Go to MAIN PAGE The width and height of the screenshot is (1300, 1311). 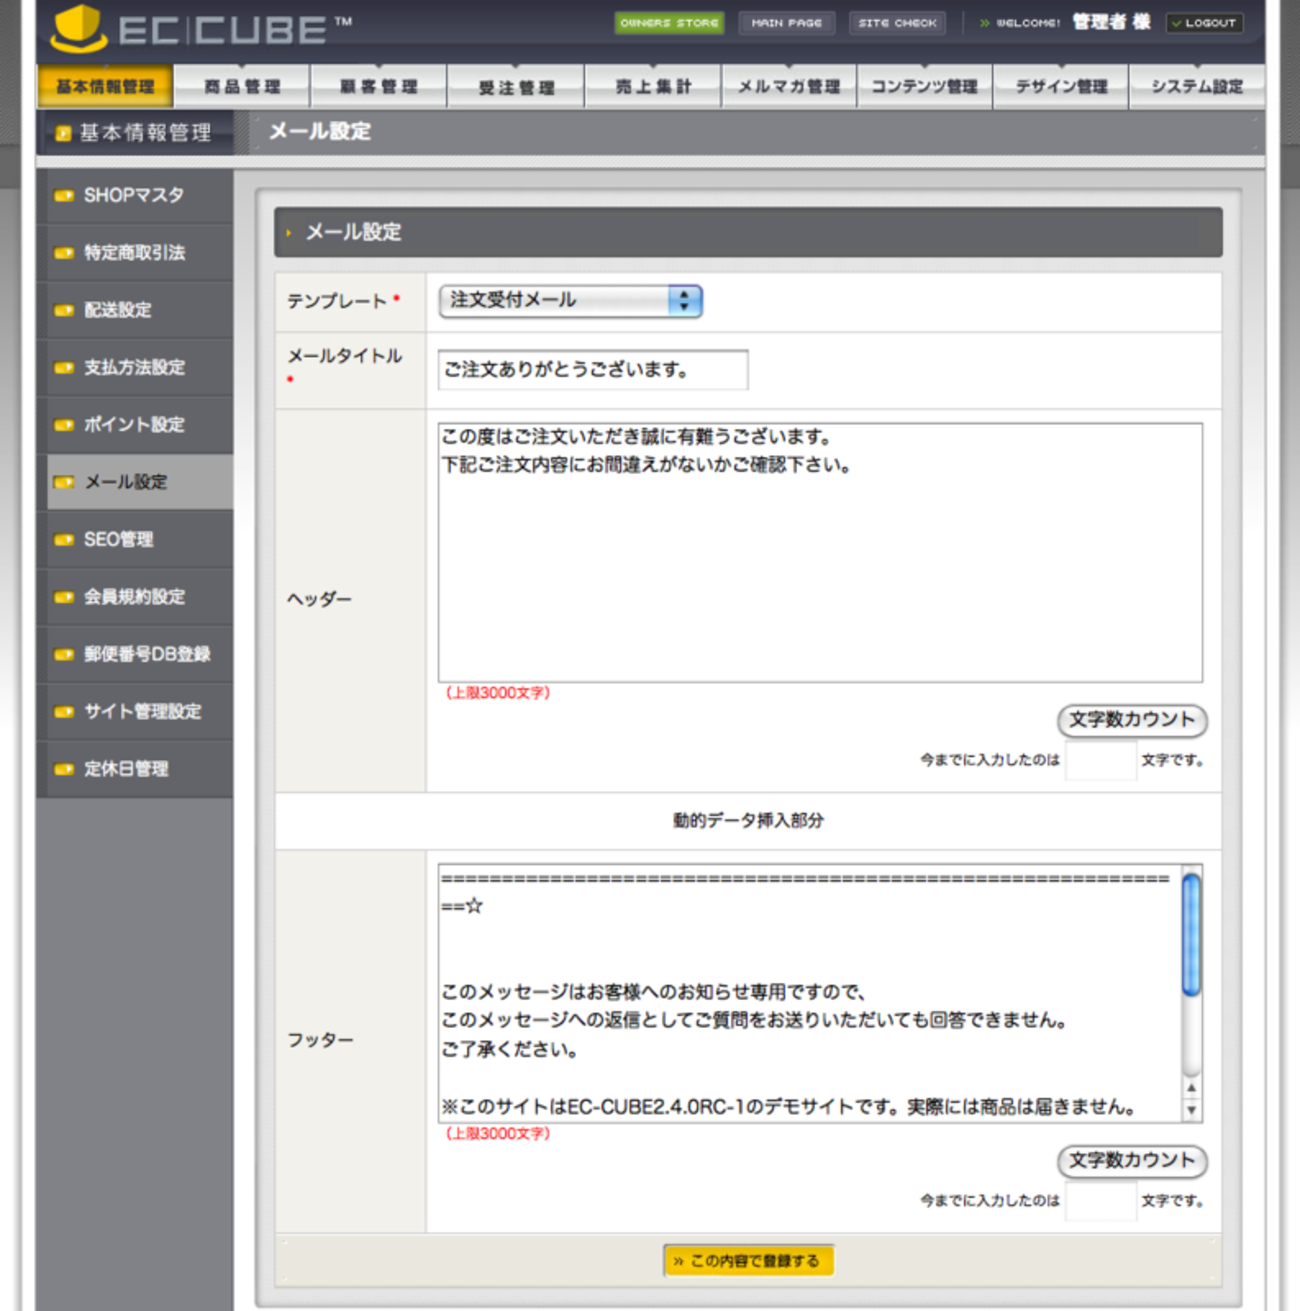pos(787,23)
